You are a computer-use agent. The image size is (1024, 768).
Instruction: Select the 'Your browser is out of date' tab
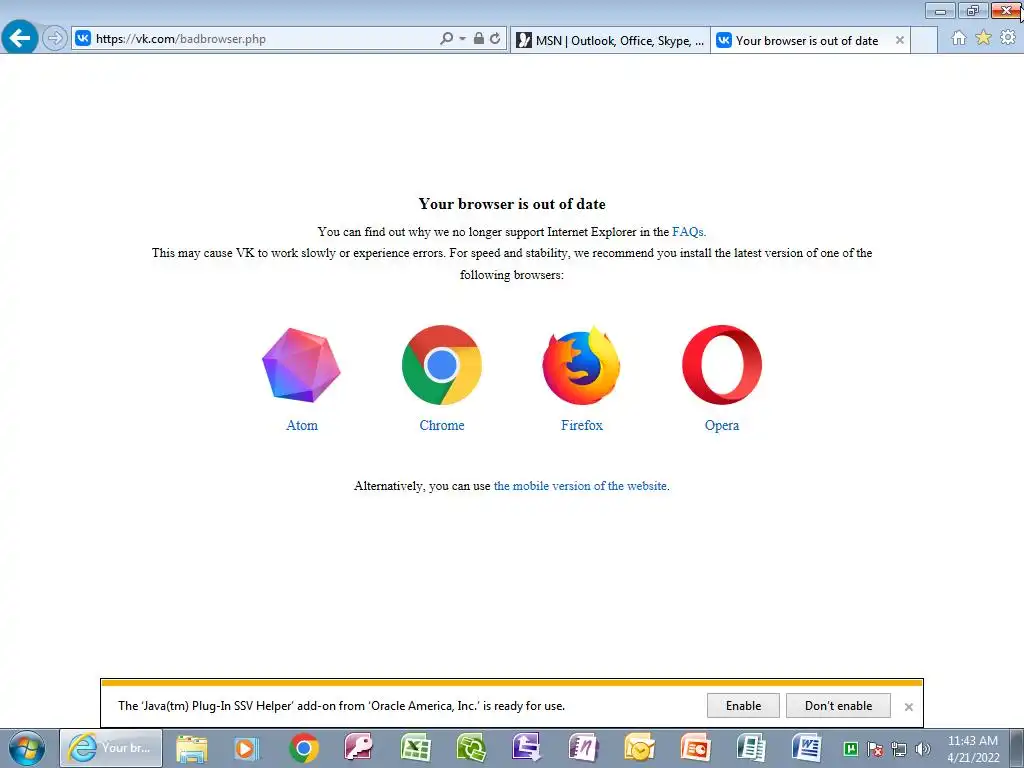point(807,40)
